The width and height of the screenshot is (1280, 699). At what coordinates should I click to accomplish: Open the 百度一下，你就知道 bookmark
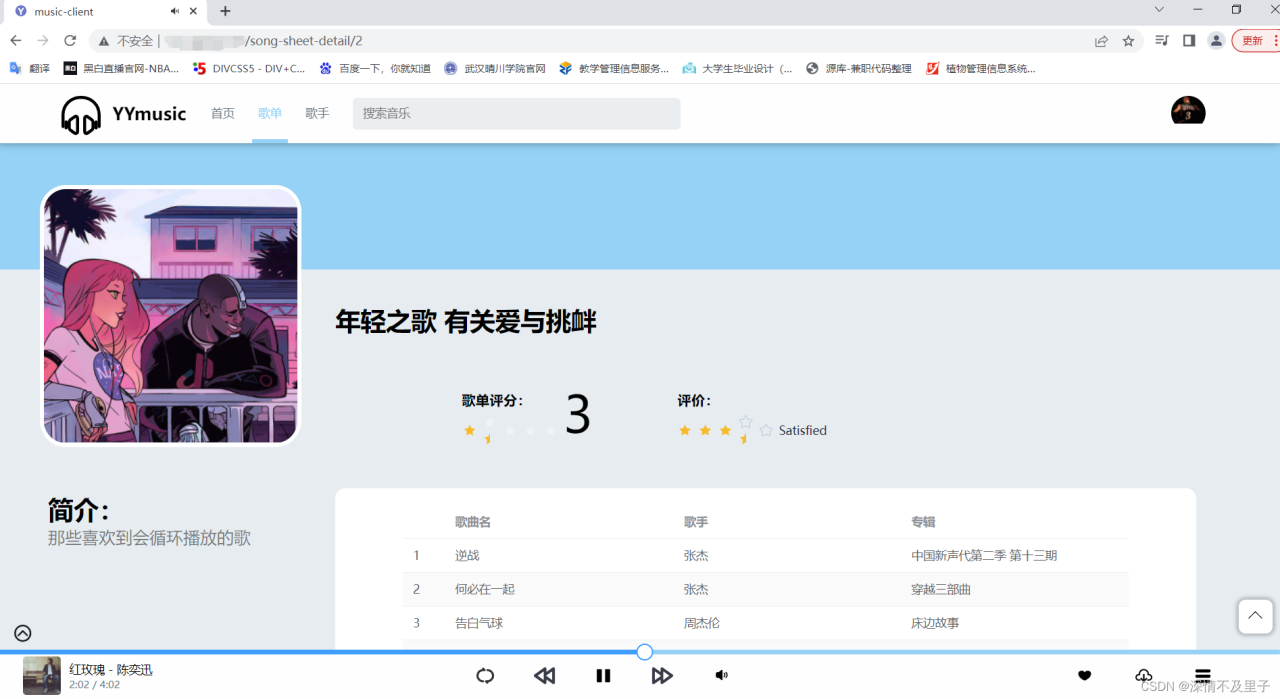[x=375, y=69]
